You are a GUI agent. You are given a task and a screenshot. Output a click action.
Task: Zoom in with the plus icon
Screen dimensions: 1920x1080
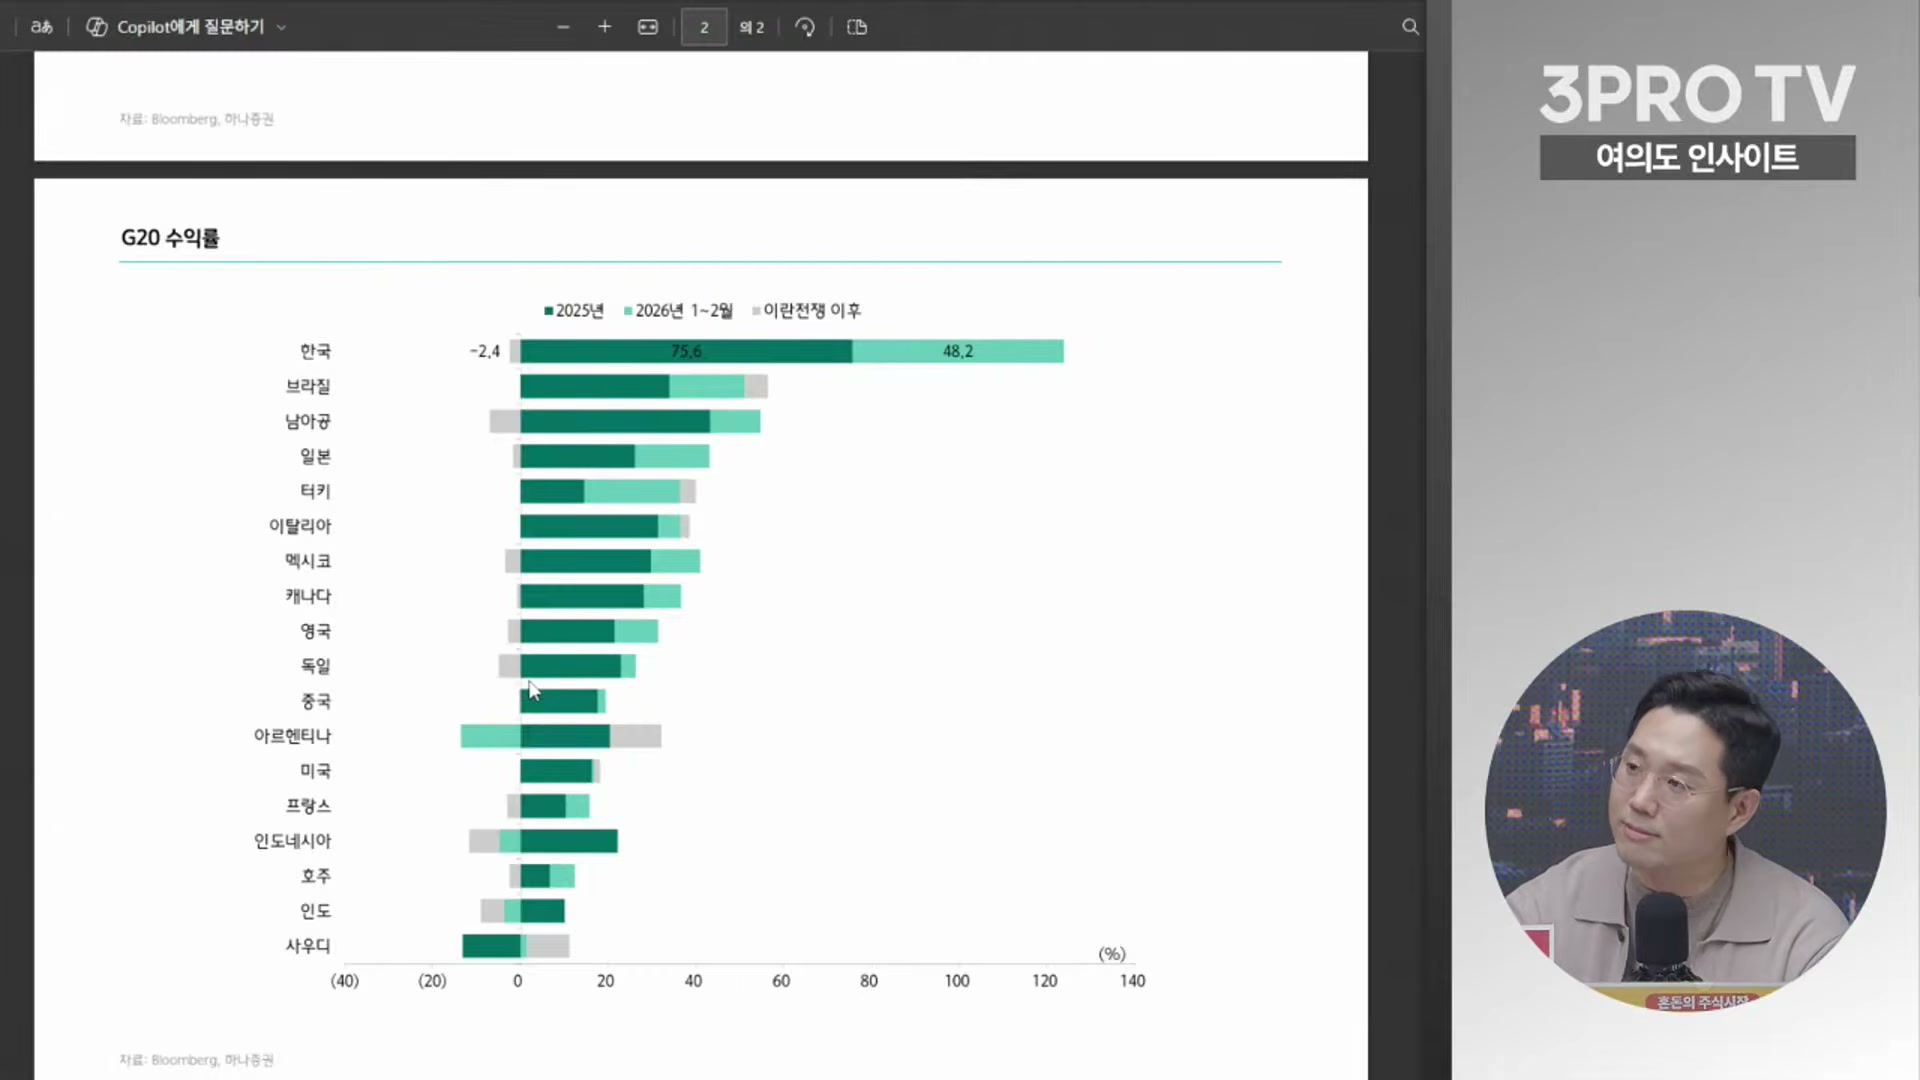(x=604, y=27)
